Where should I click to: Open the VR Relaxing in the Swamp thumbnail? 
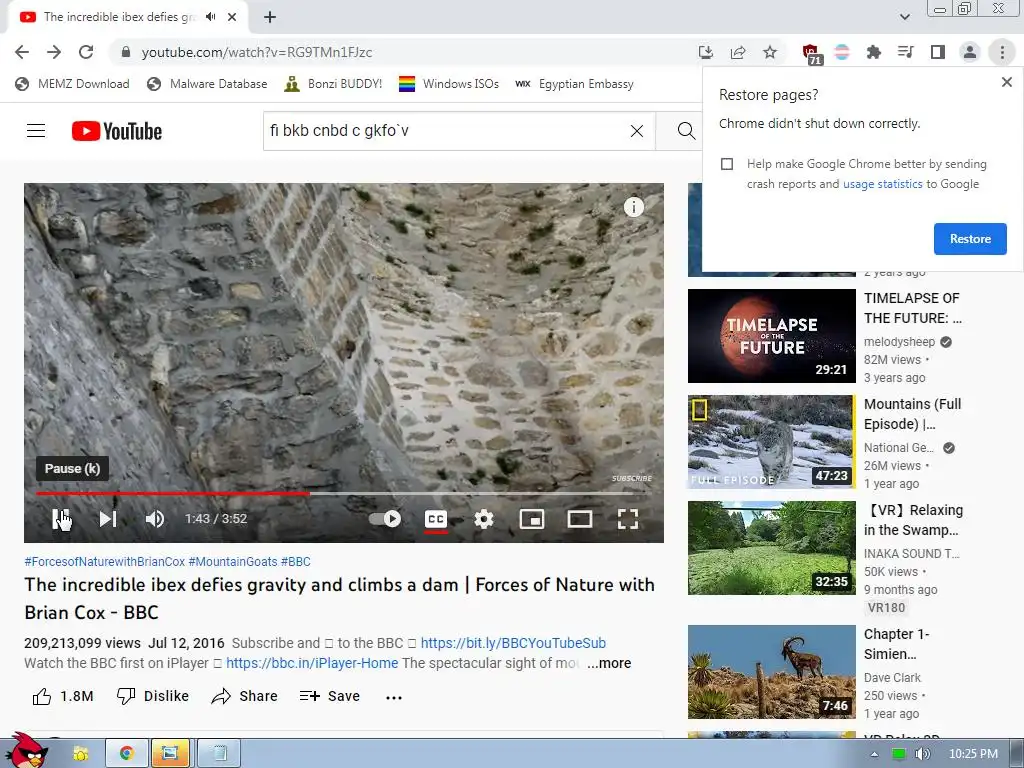tap(771, 548)
